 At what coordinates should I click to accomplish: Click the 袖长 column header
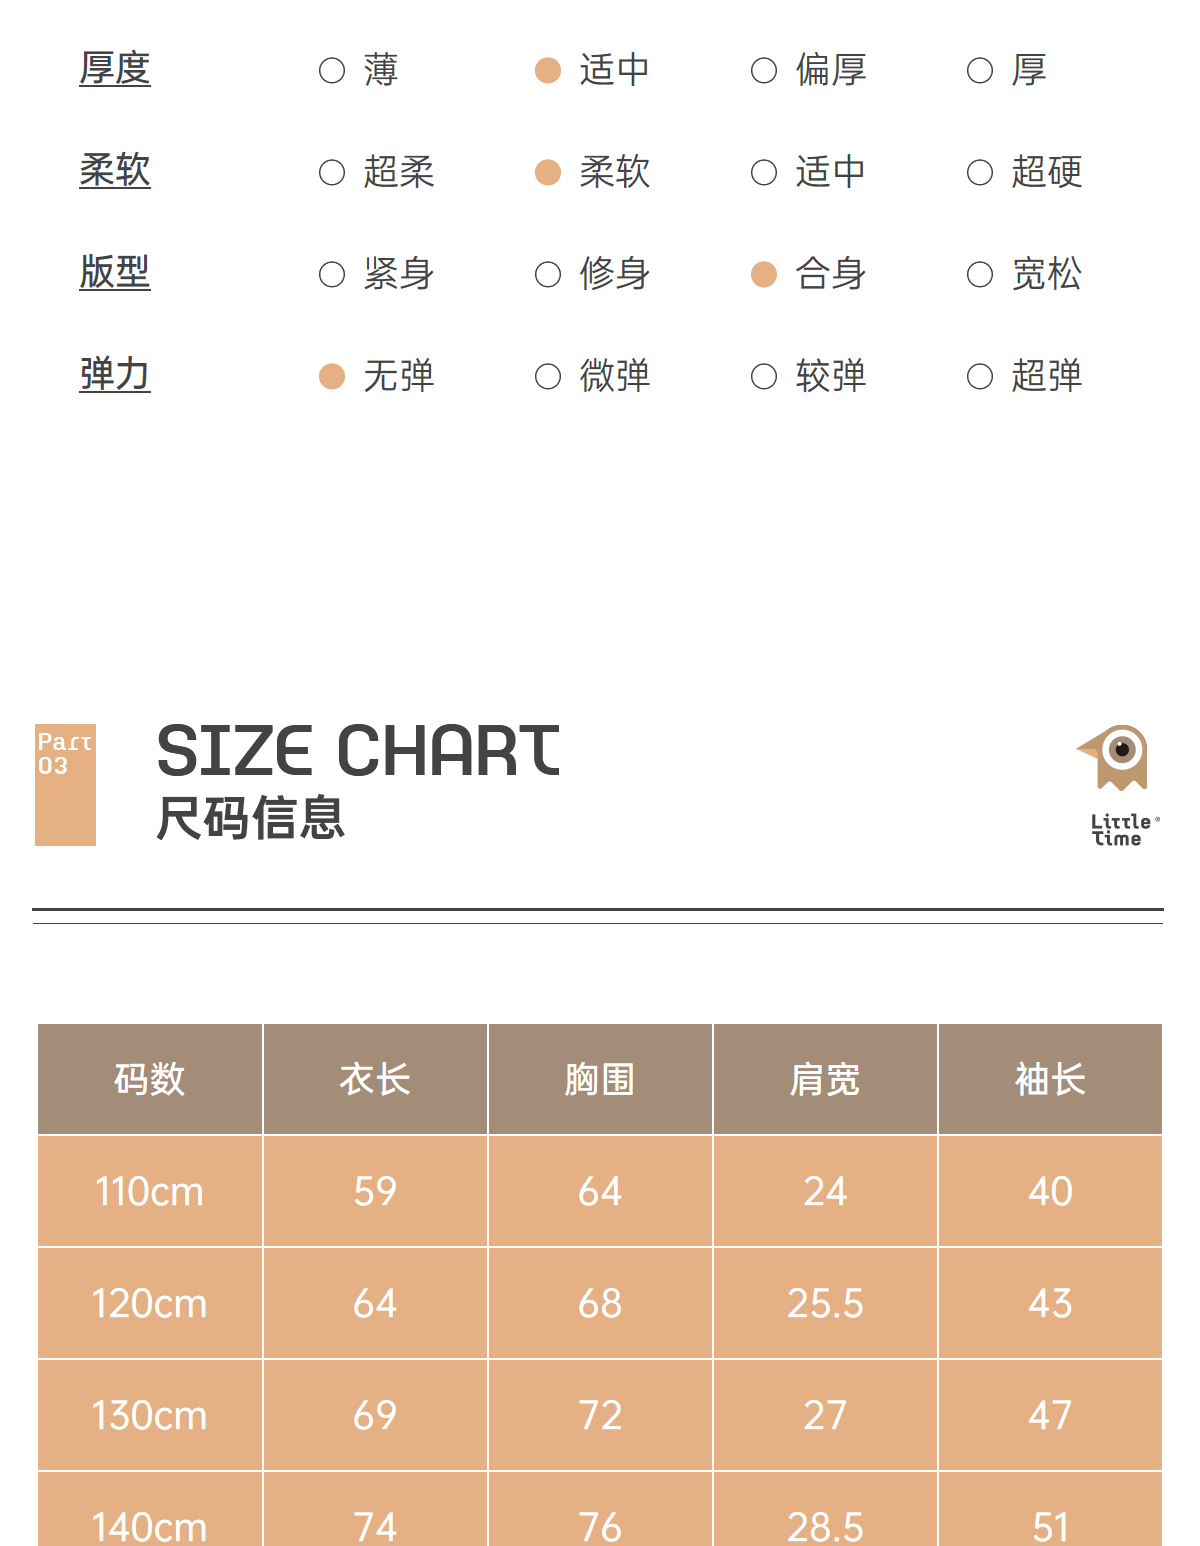pos(1050,1079)
